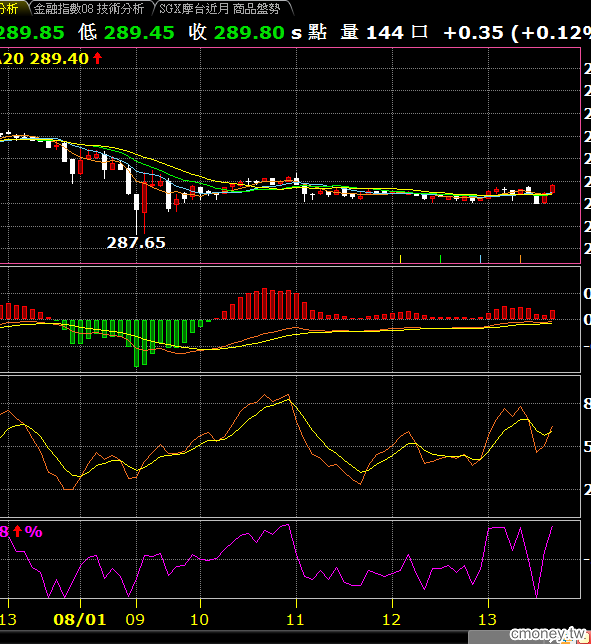Click the red up arrow in bottom indicator label
591x644 pixels.
pyautogui.click(x=17, y=531)
